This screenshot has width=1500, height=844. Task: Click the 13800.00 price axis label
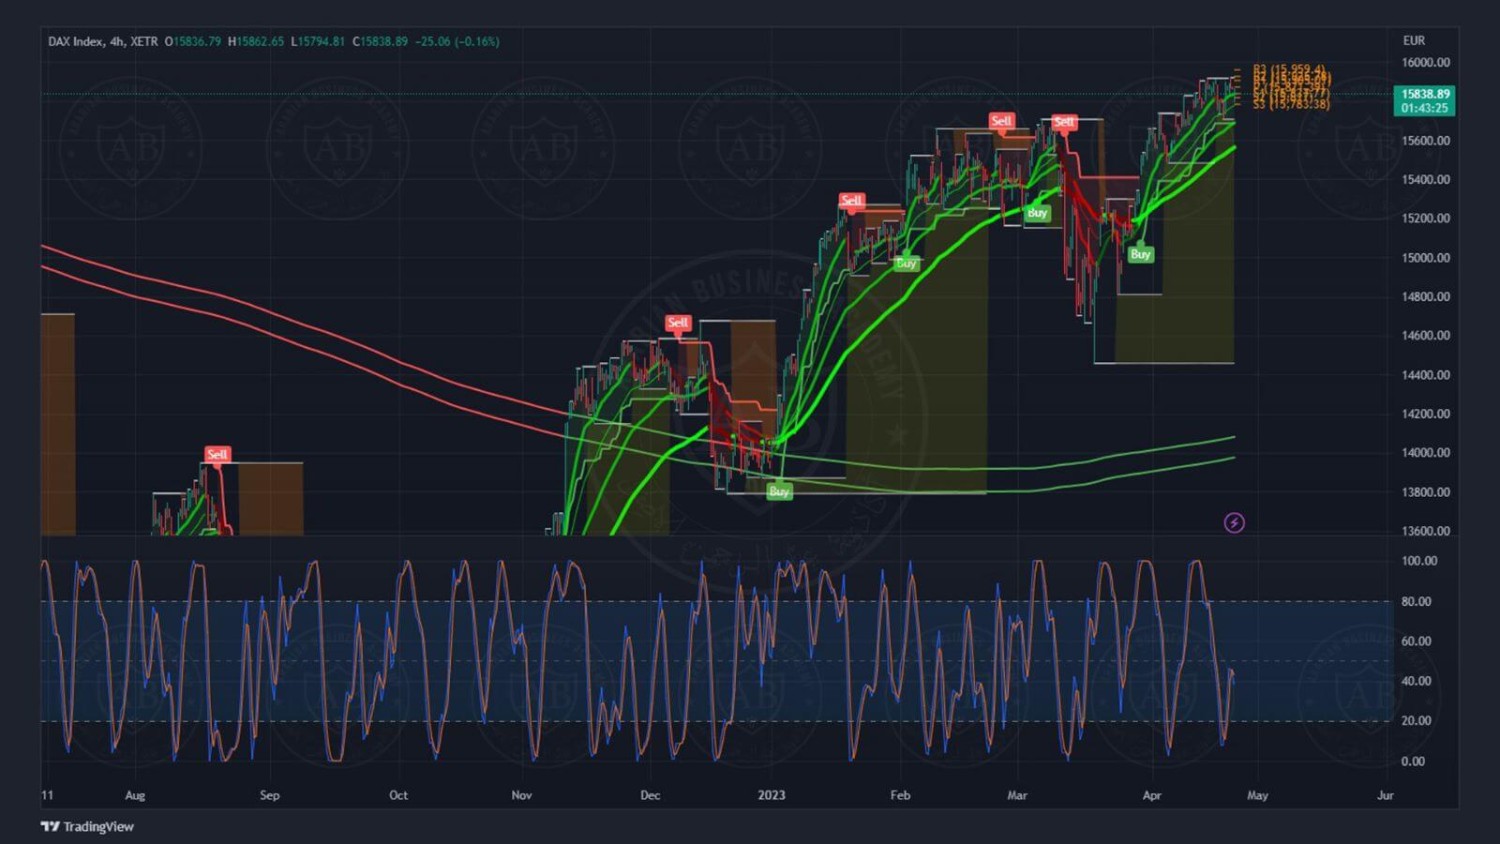(x=1426, y=492)
